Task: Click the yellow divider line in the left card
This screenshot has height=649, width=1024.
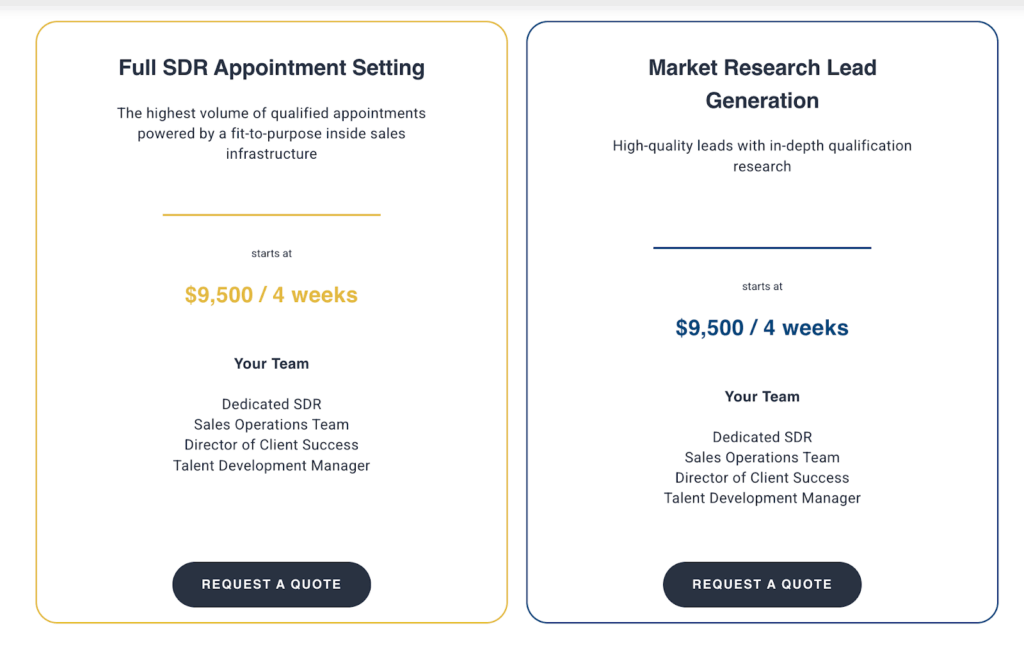Action: 271,214
